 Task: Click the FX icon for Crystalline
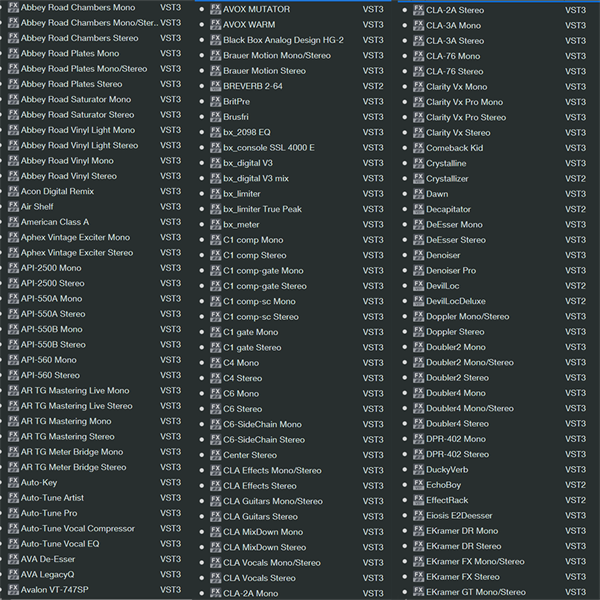(x=419, y=163)
